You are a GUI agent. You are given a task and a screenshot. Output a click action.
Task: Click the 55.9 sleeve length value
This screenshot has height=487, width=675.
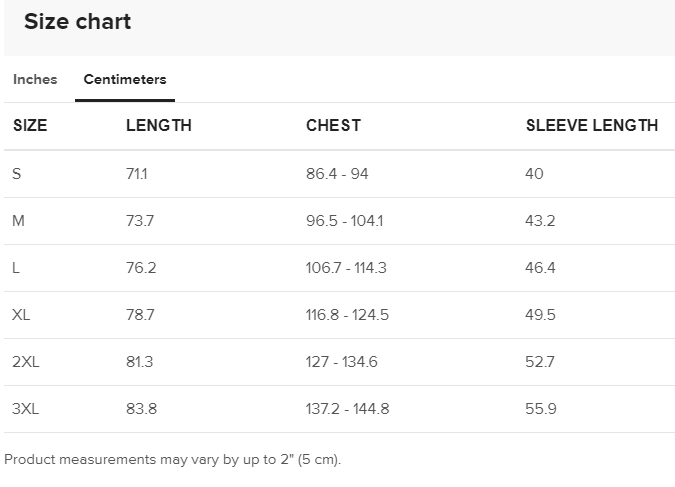click(540, 409)
